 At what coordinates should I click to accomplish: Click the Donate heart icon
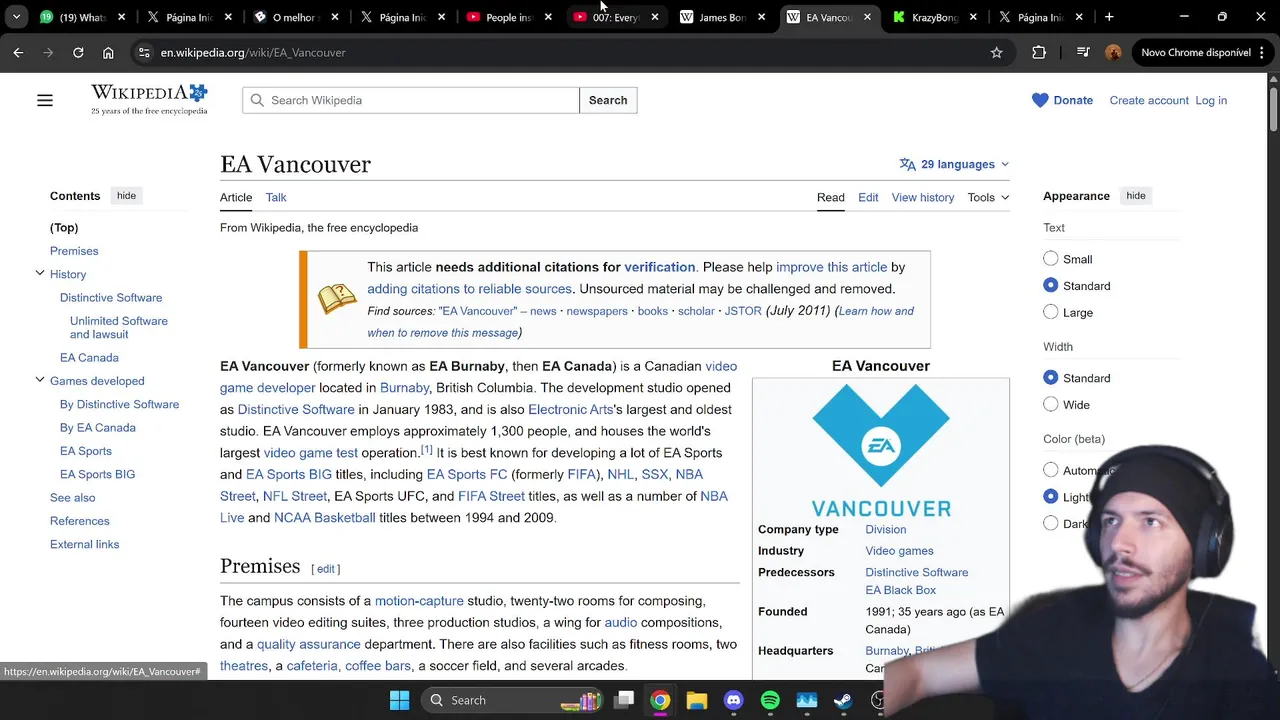coord(1040,100)
